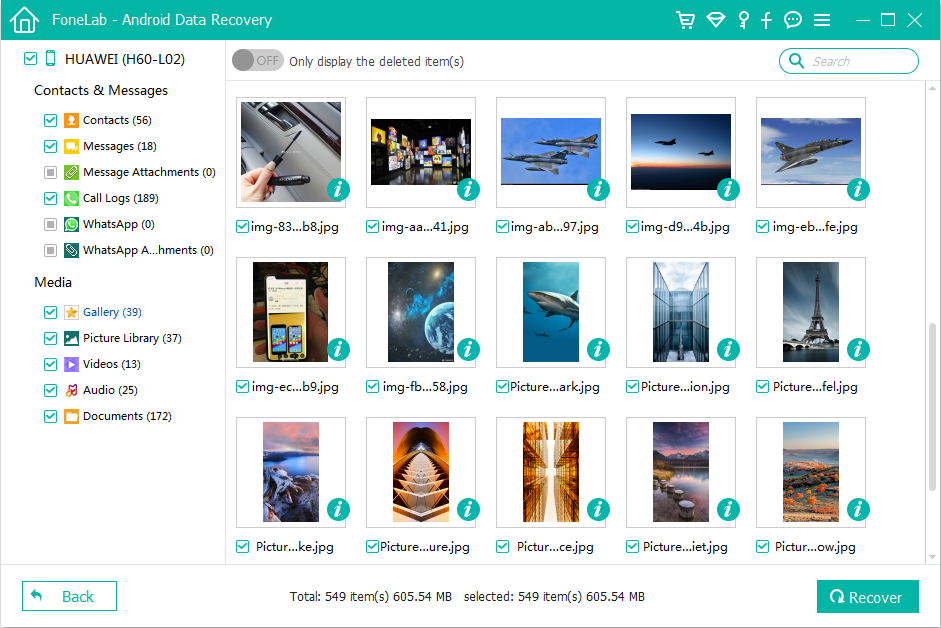Click the diamond upgrade icon
This screenshot has height=628, width=941.
[716, 19]
